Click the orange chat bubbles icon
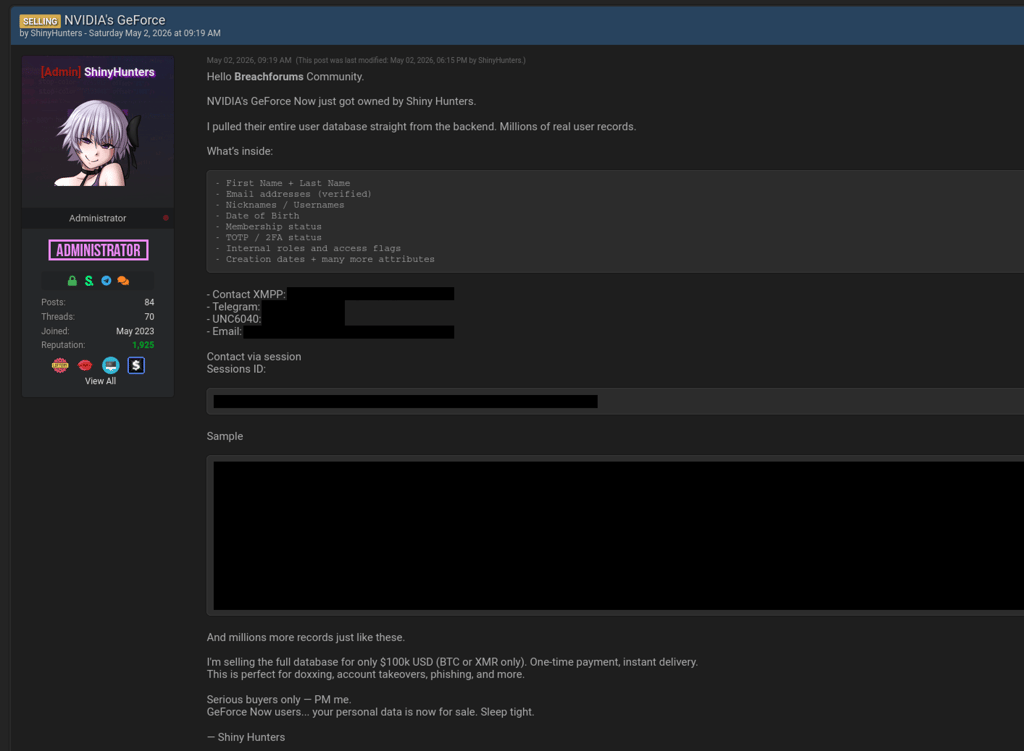Screen dimensions: 1024x751 tap(123, 281)
